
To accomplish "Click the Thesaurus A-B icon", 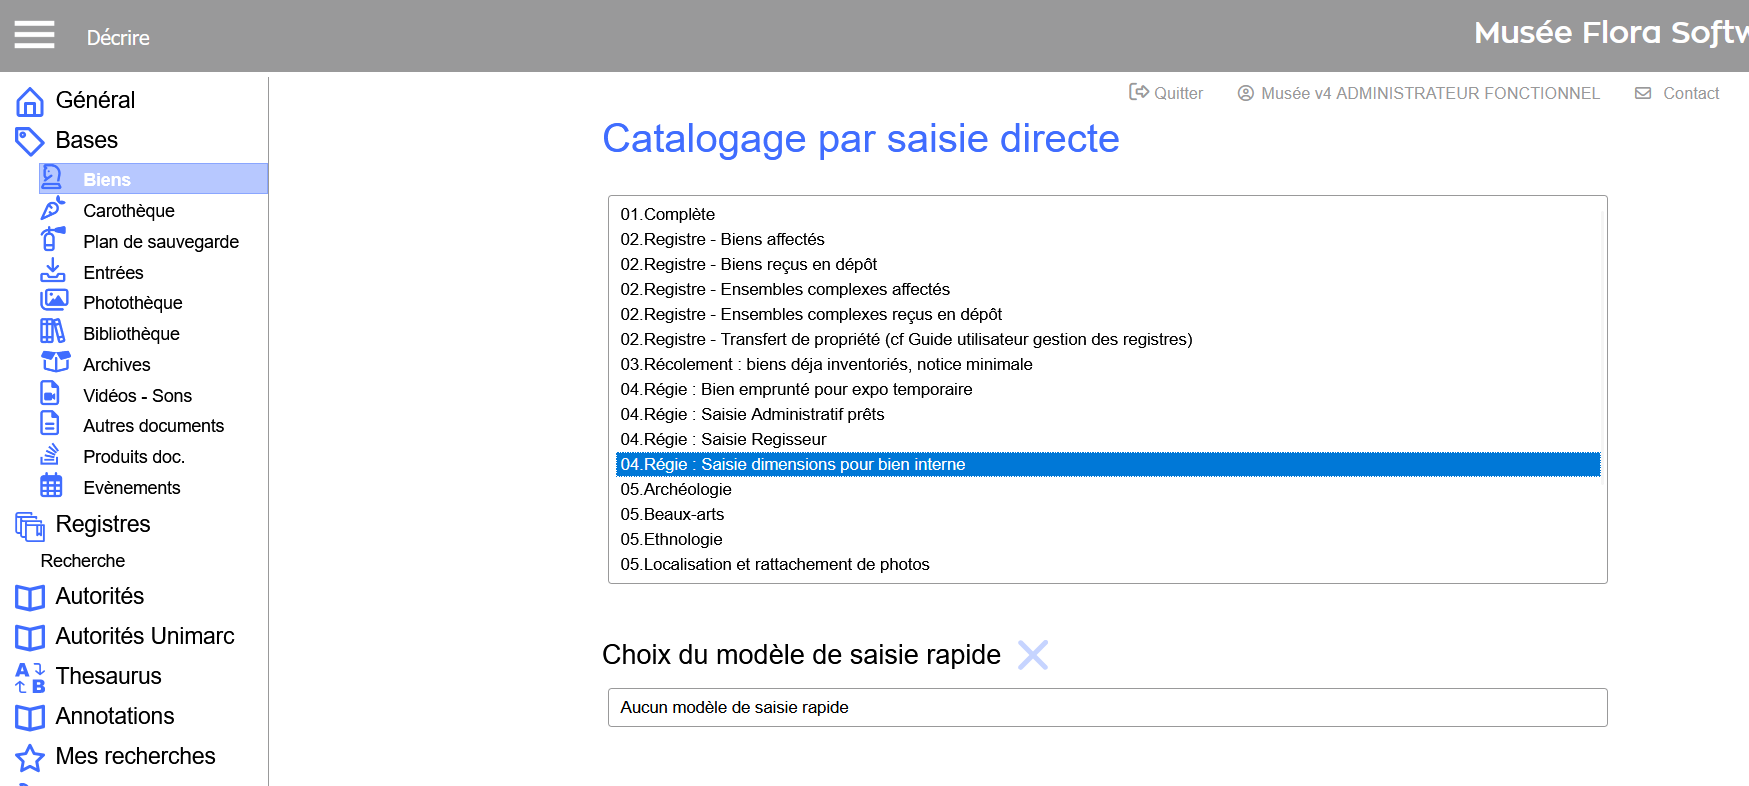I will pyautogui.click(x=30, y=678).
